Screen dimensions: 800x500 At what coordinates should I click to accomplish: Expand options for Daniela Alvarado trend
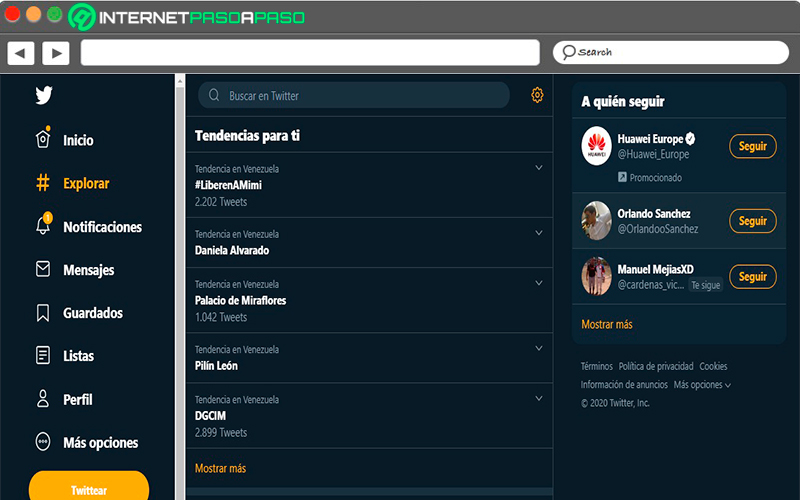point(539,233)
